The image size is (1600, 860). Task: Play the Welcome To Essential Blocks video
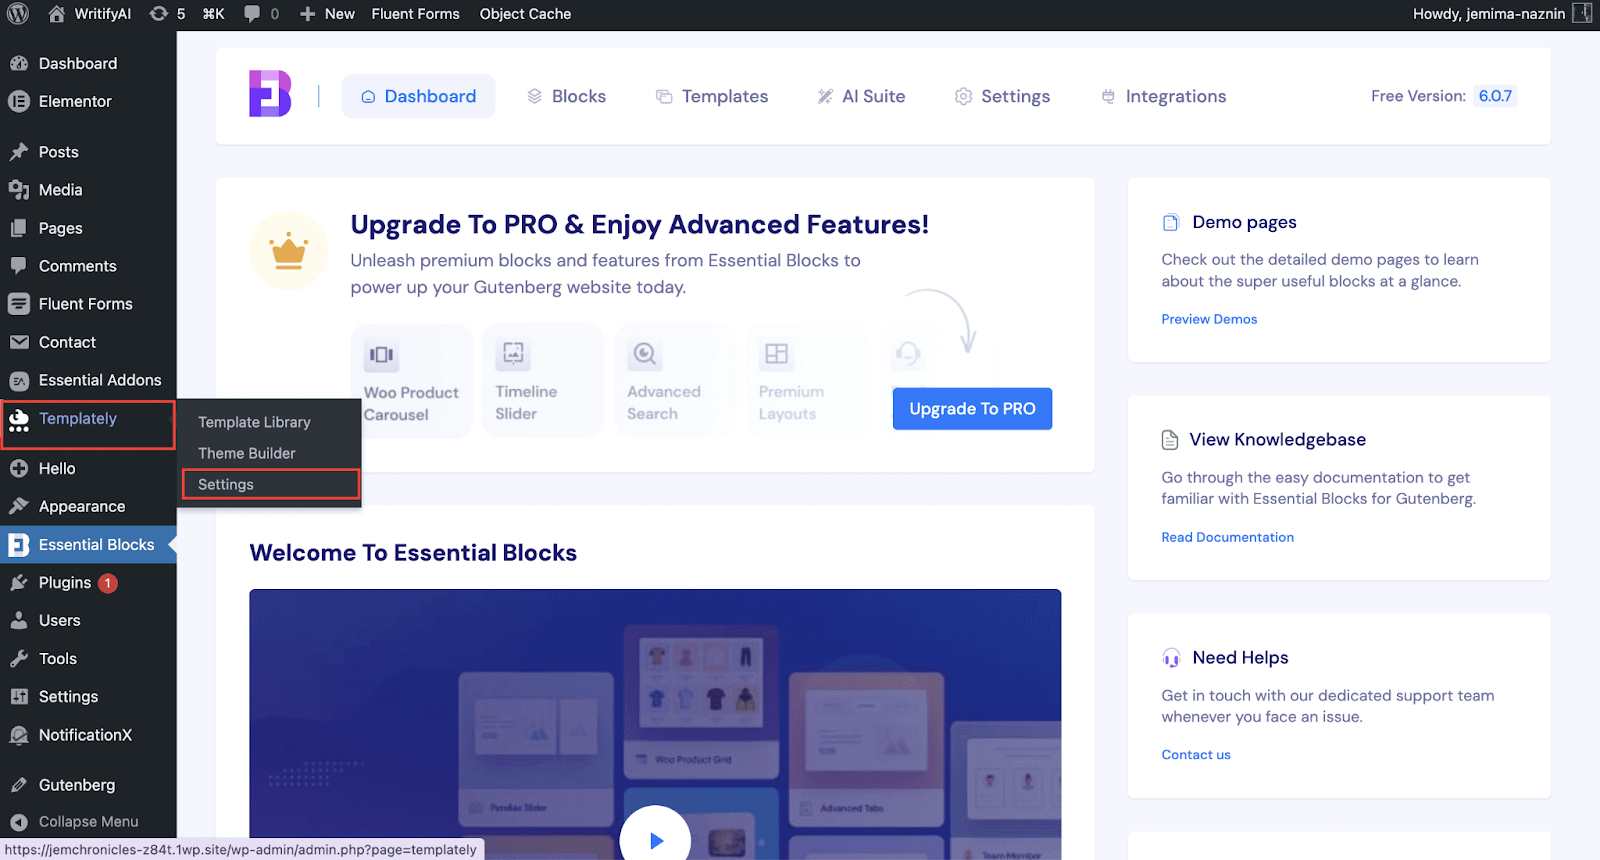(655, 840)
